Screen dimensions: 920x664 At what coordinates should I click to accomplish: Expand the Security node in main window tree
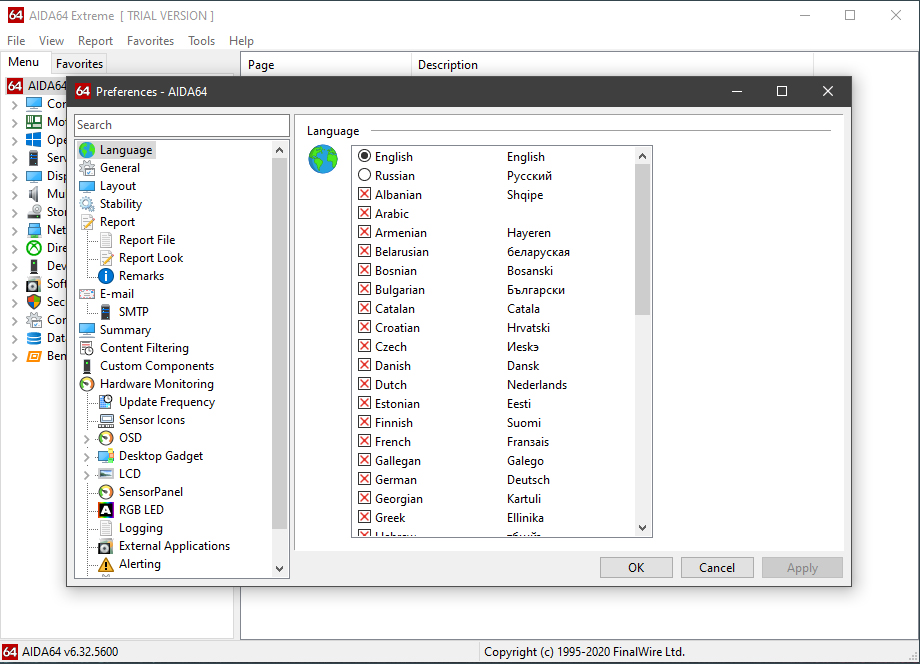15,303
